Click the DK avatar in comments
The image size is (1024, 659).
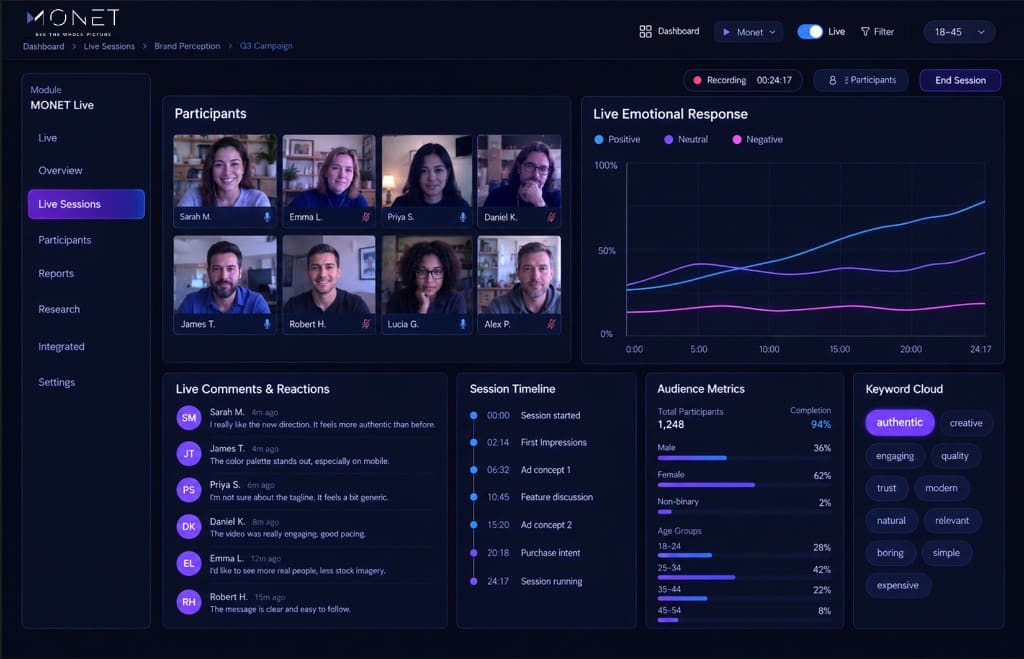point(189,526)
